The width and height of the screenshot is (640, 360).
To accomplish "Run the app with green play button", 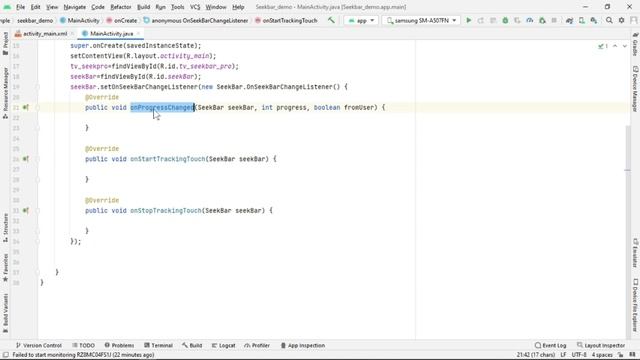I will coord(469,20).
